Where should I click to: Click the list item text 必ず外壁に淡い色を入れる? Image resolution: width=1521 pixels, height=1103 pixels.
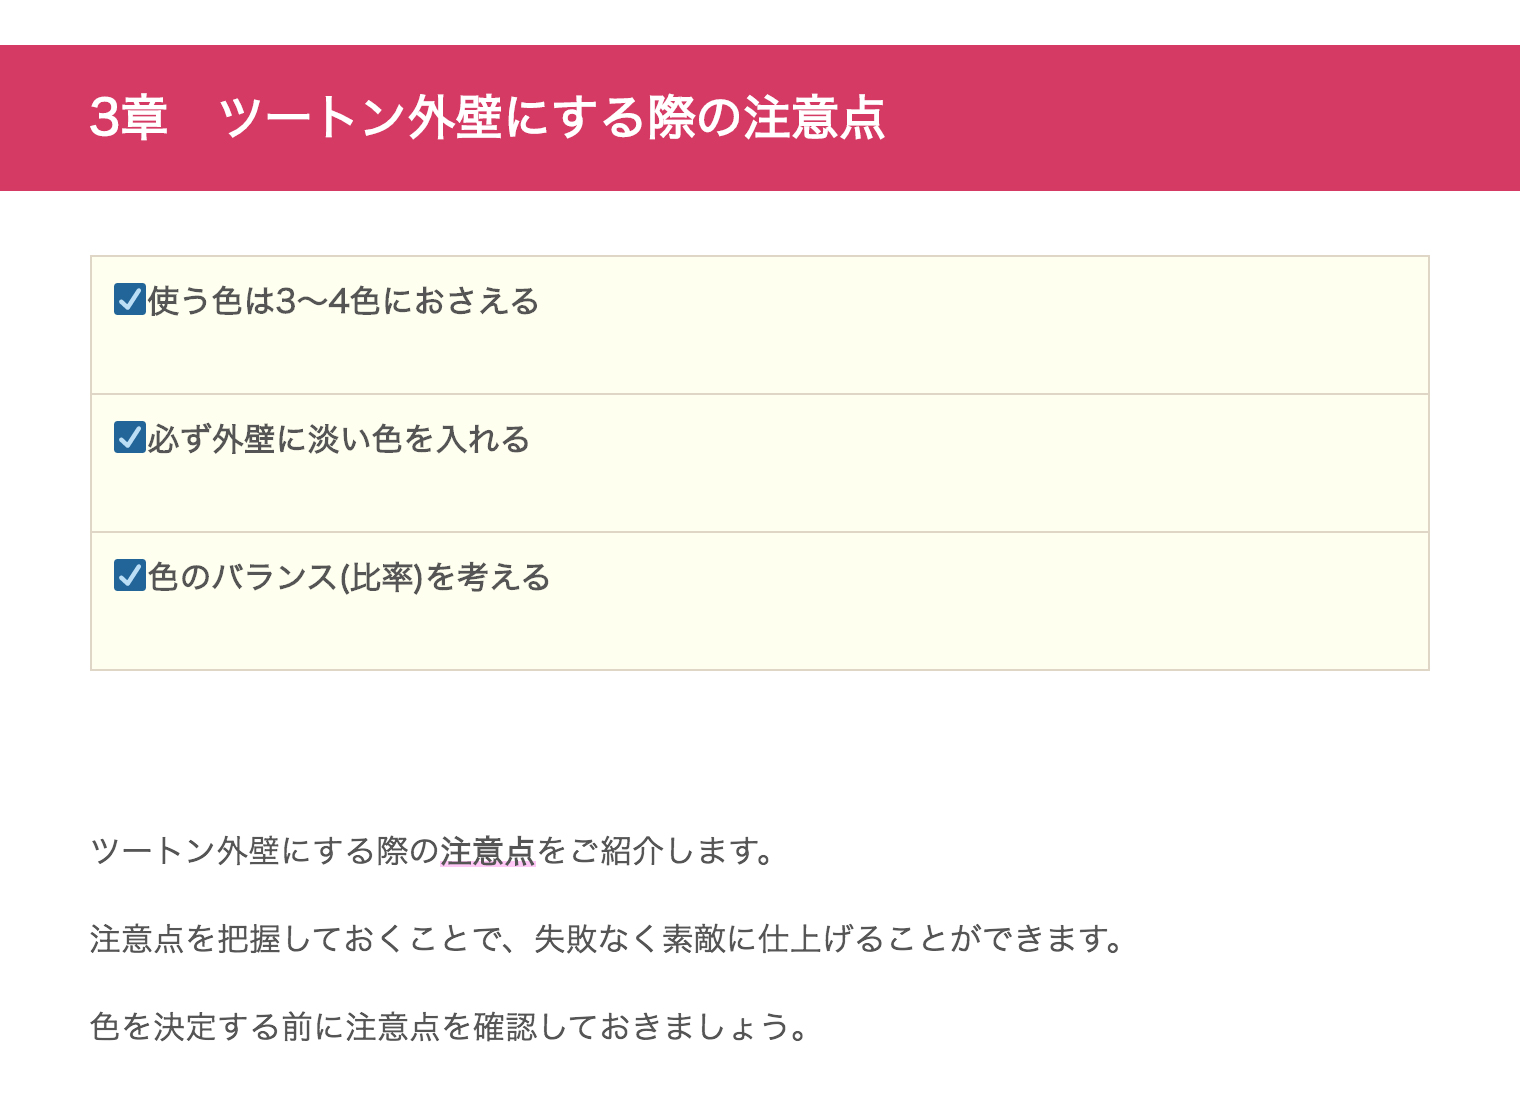(x=339, y=439)
